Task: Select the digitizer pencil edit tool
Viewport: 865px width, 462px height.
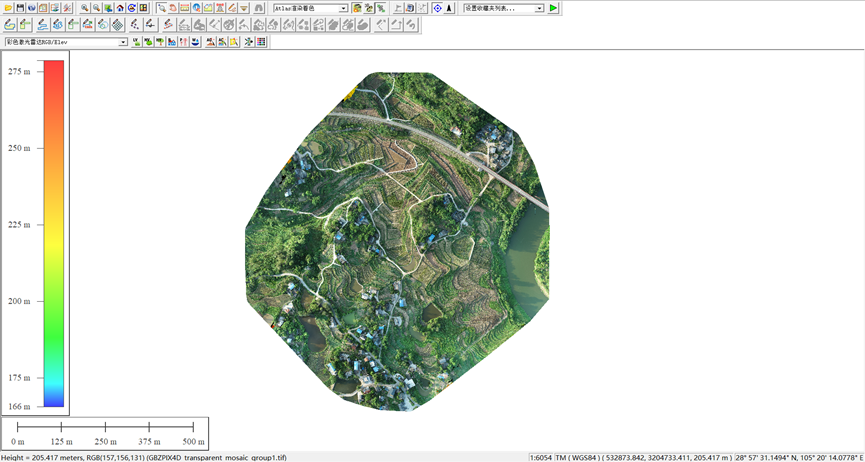Action: pyautogui.click(x=232, y=8)
